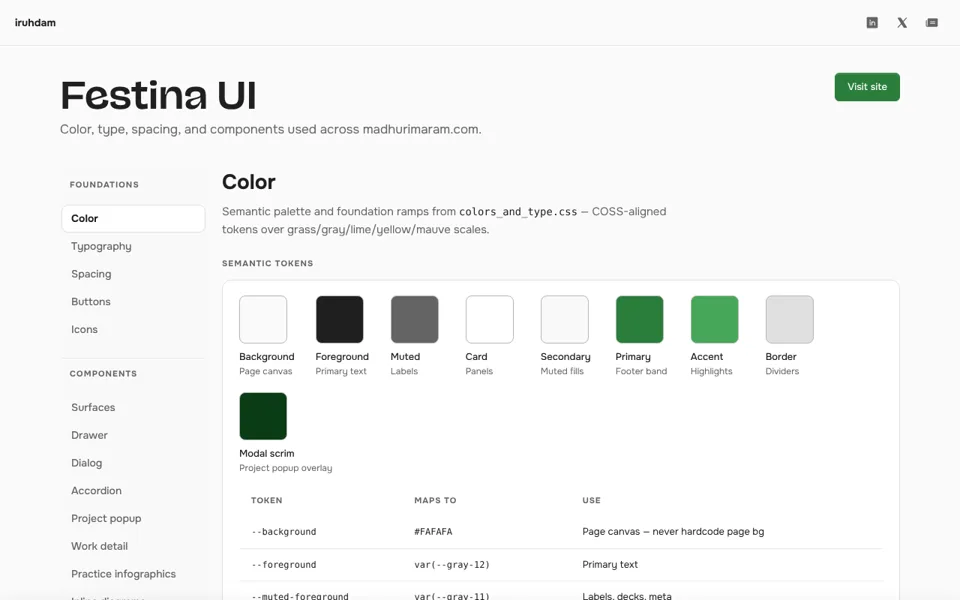Click 'Highlights' caption under Accent
The image size is (960, 600).
(x=711, y=371)
